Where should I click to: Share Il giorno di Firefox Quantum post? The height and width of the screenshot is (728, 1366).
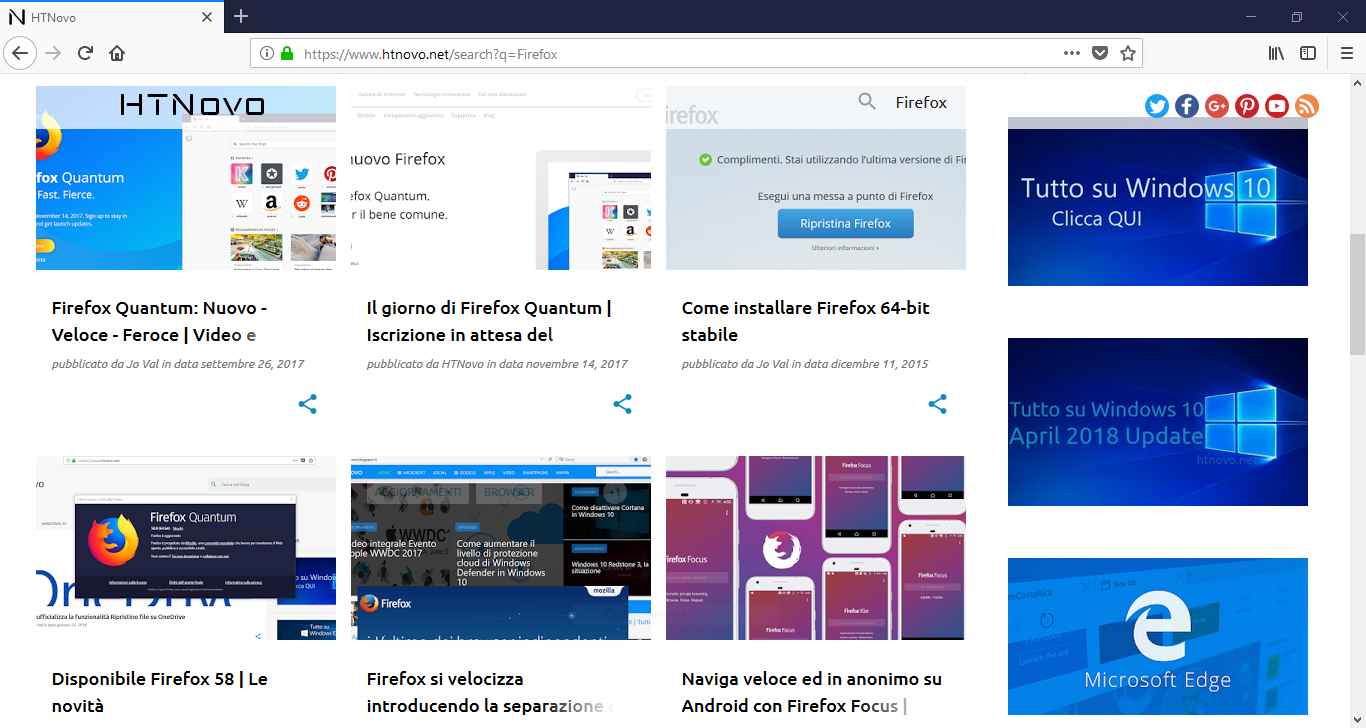coord(623,404)
